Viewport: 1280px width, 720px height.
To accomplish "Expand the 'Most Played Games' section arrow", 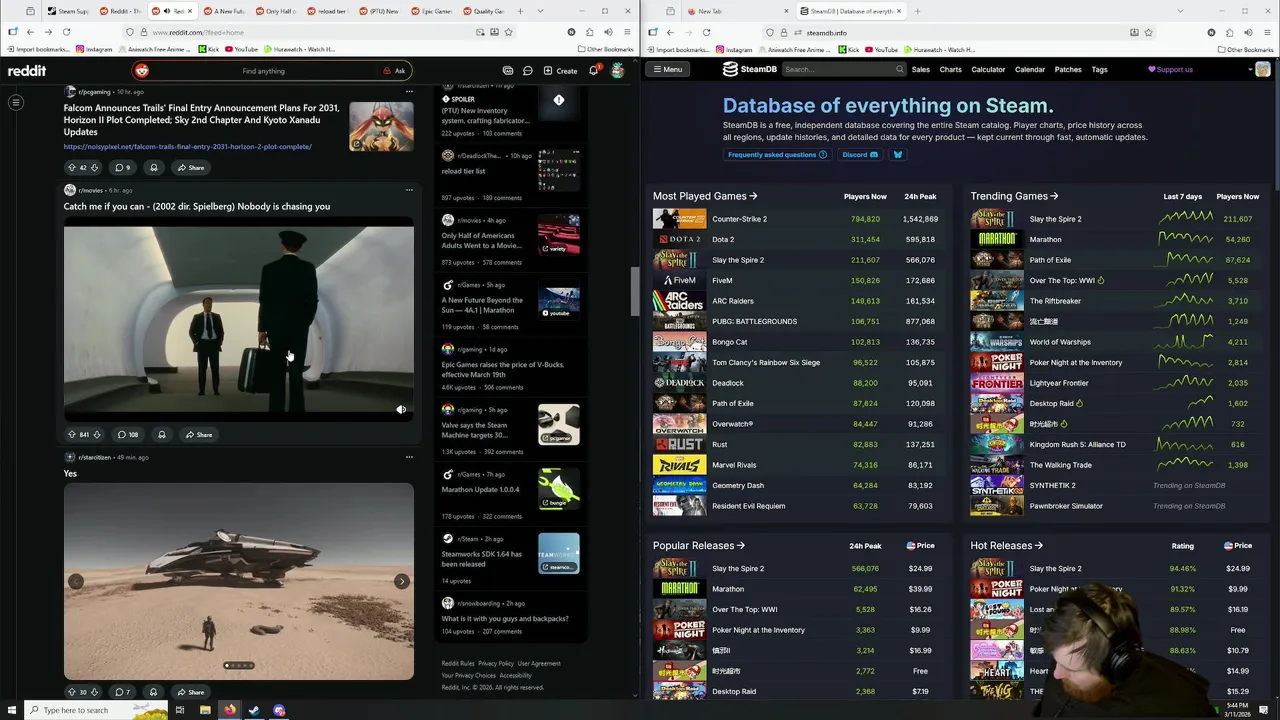I will click(753, 196).
